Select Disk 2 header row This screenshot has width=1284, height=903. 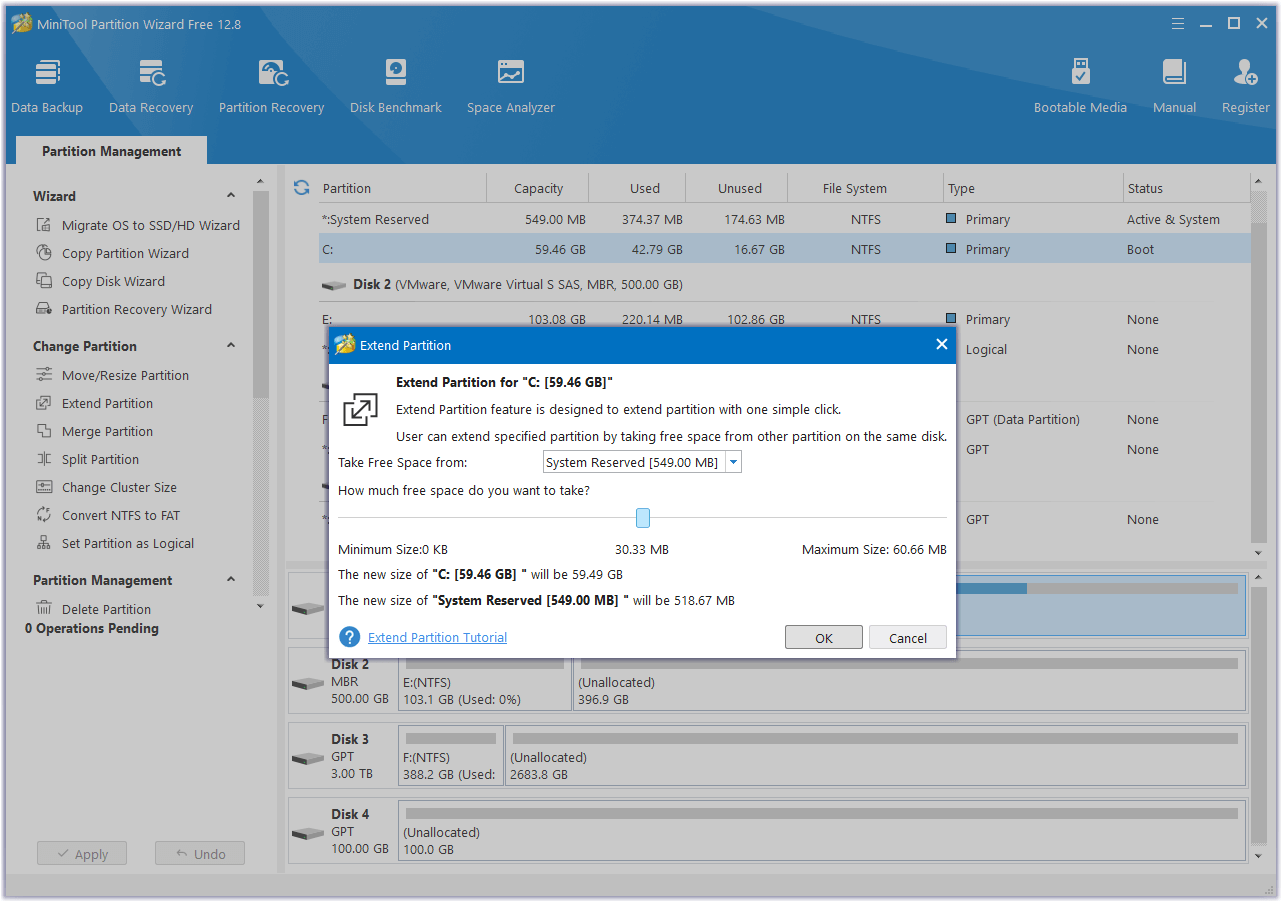pyautogui.click(x=784, y=284)
